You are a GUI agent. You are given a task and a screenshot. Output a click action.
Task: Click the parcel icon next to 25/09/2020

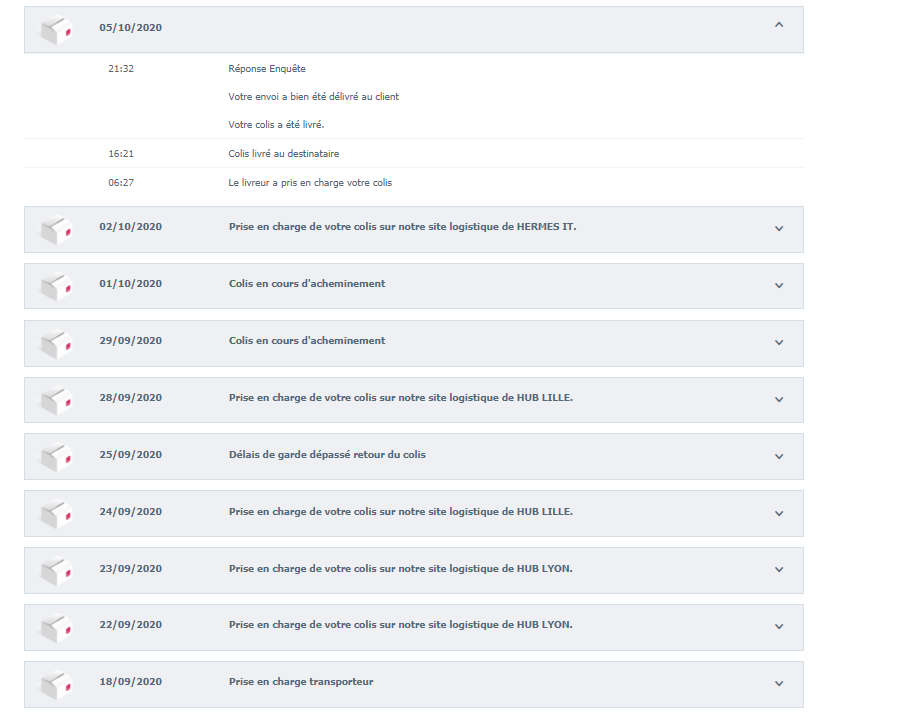[56, 457]
